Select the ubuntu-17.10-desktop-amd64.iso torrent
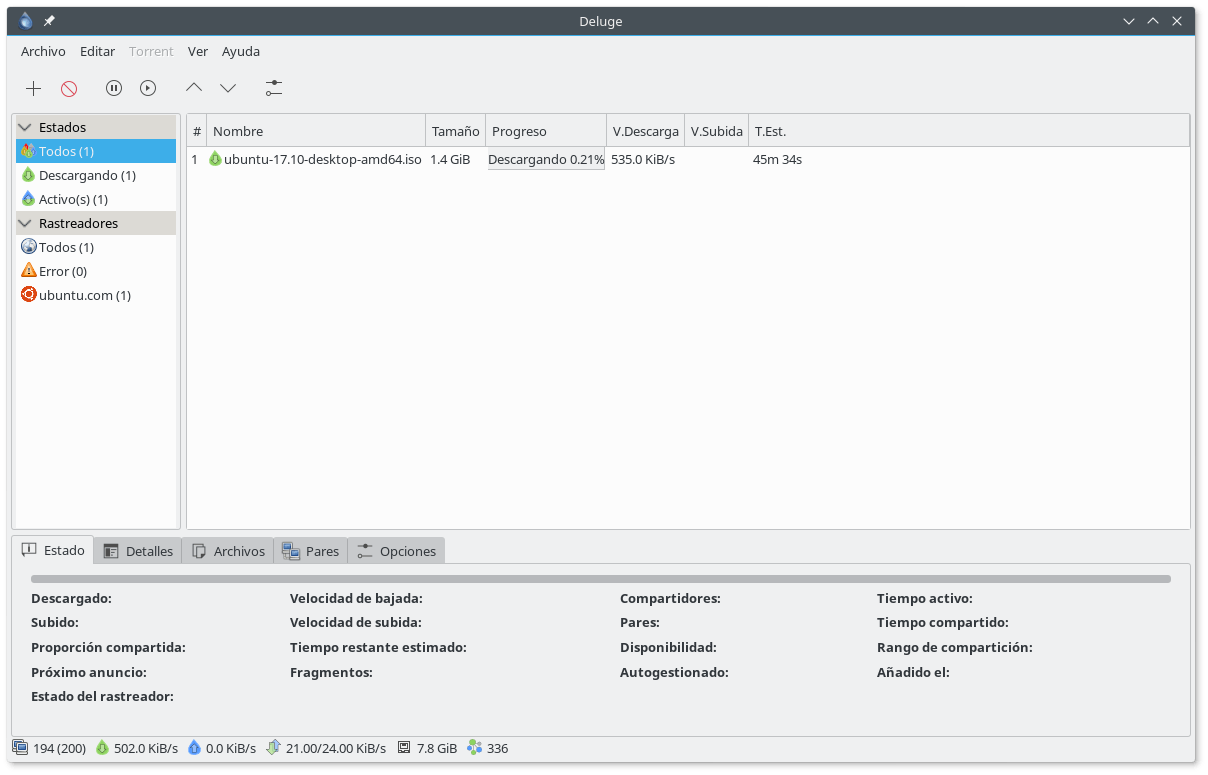The image size is (1208, 775). click(322, 159)
